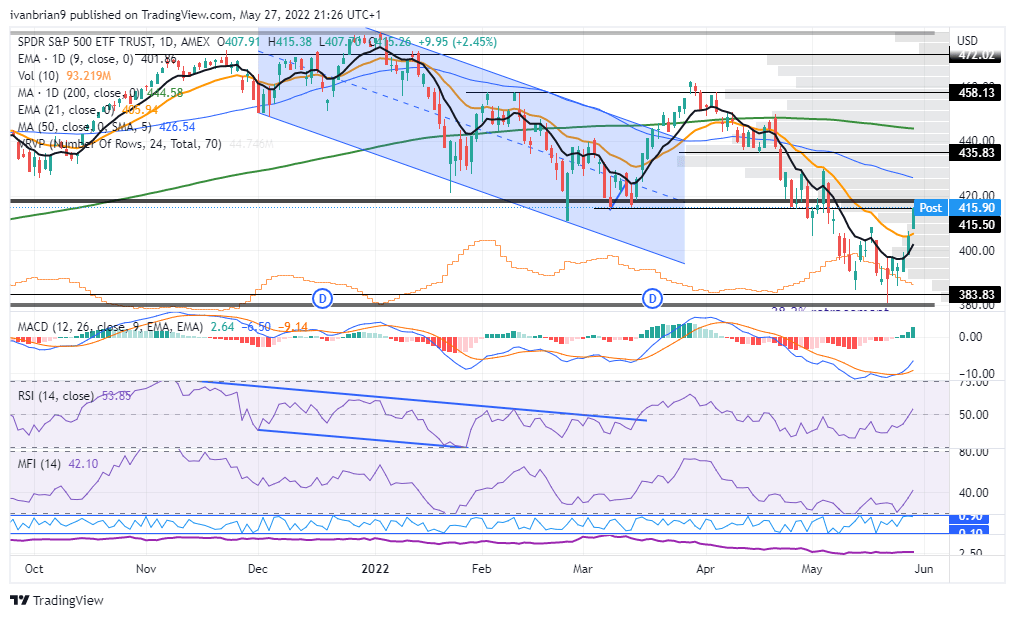Viewport: 1015px width, 618px height.
Task: Click the Apr label on the time axis
Action: point(705,569)
